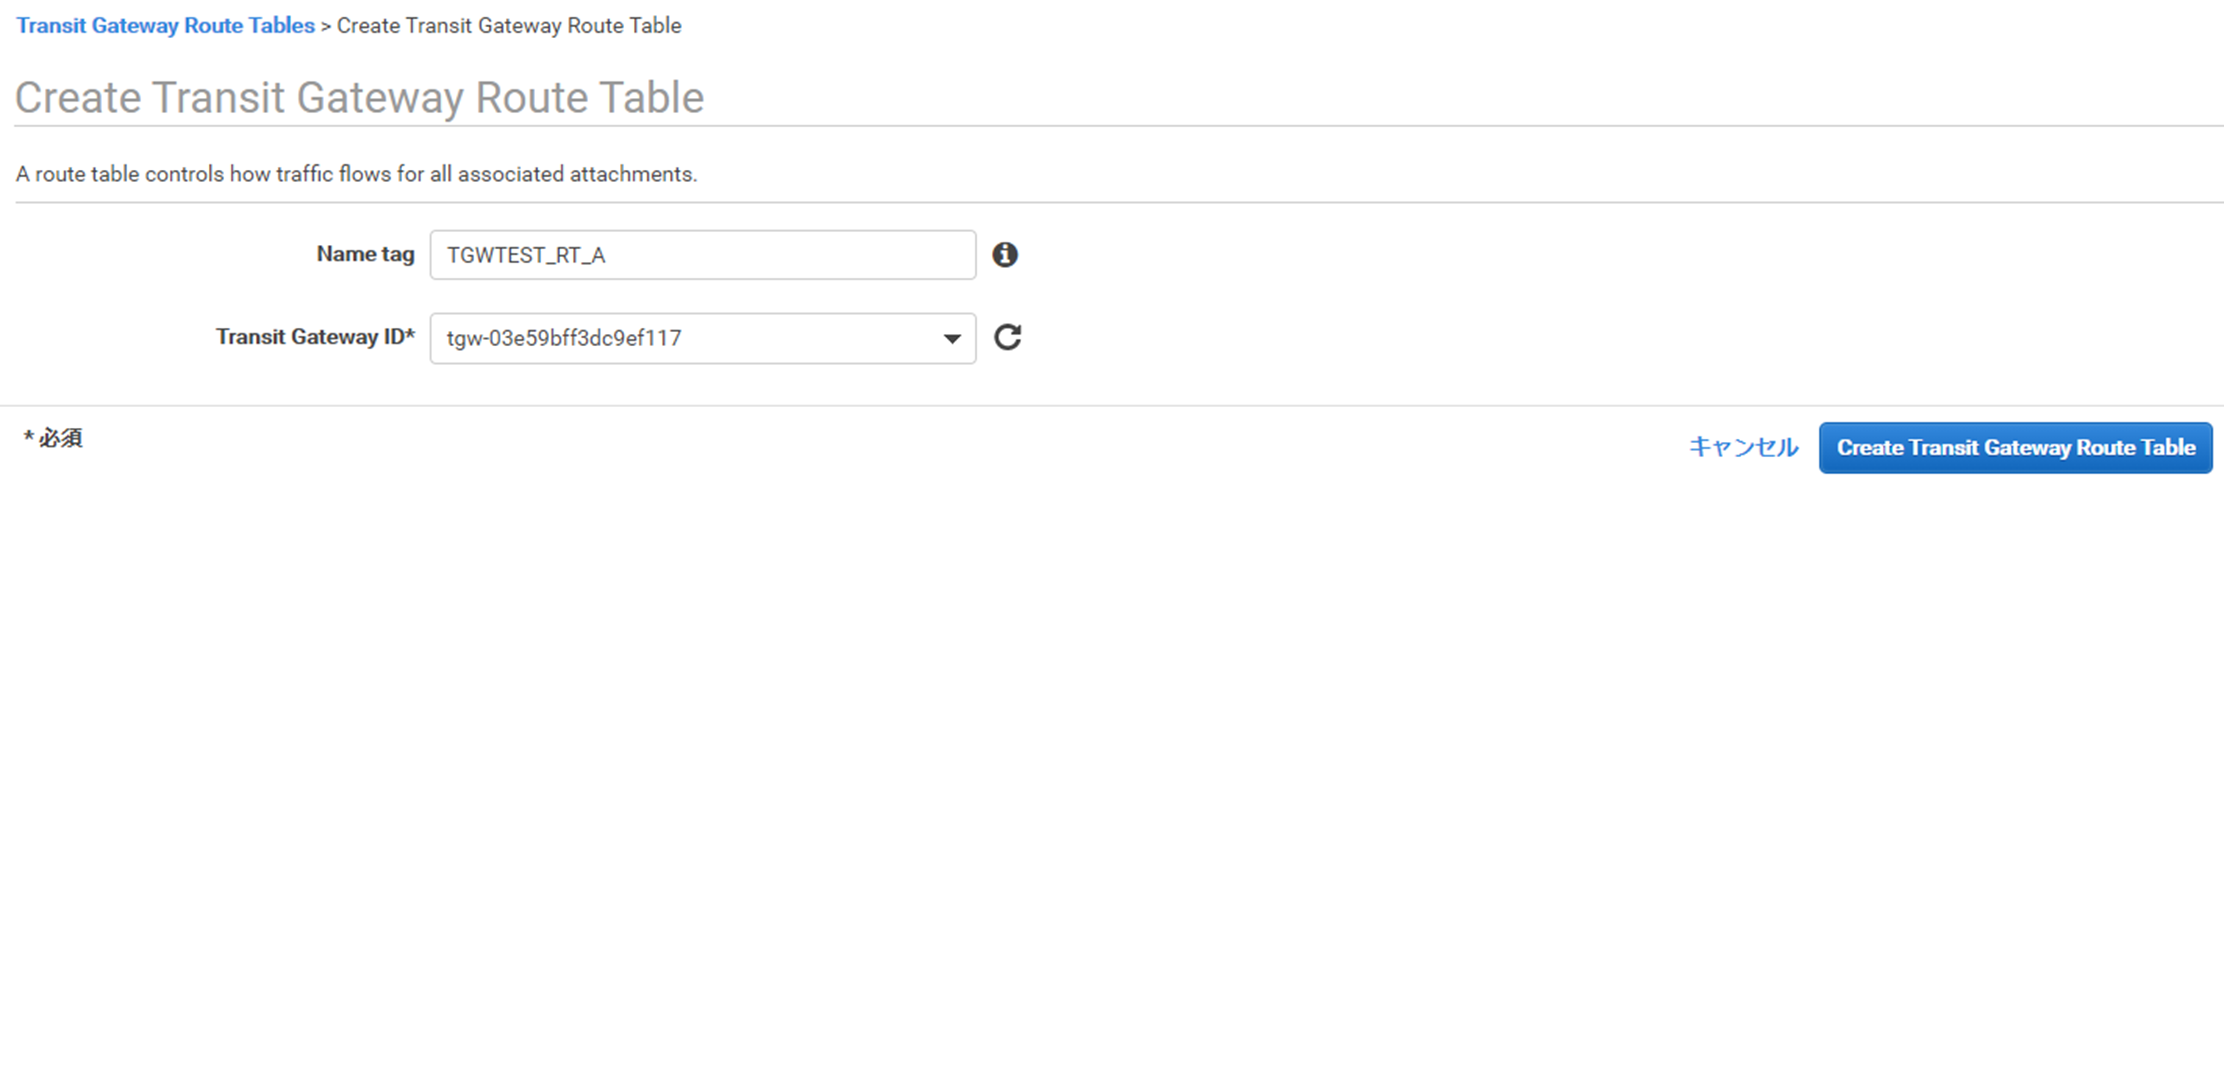Click the Name tag info icon
This screenshot has width=2224, height=1082.
click(1005, 255)
